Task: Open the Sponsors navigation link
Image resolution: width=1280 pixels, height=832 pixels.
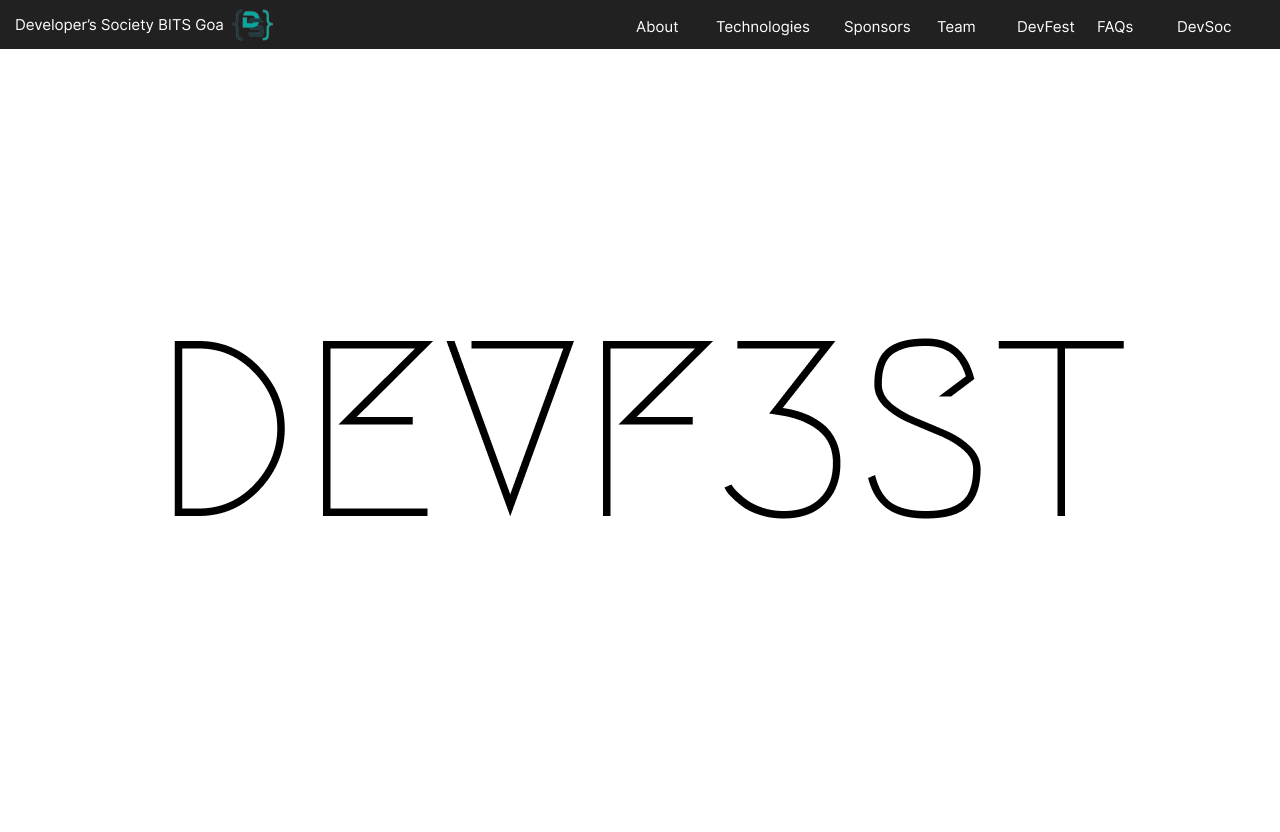Action: point(877,27)
